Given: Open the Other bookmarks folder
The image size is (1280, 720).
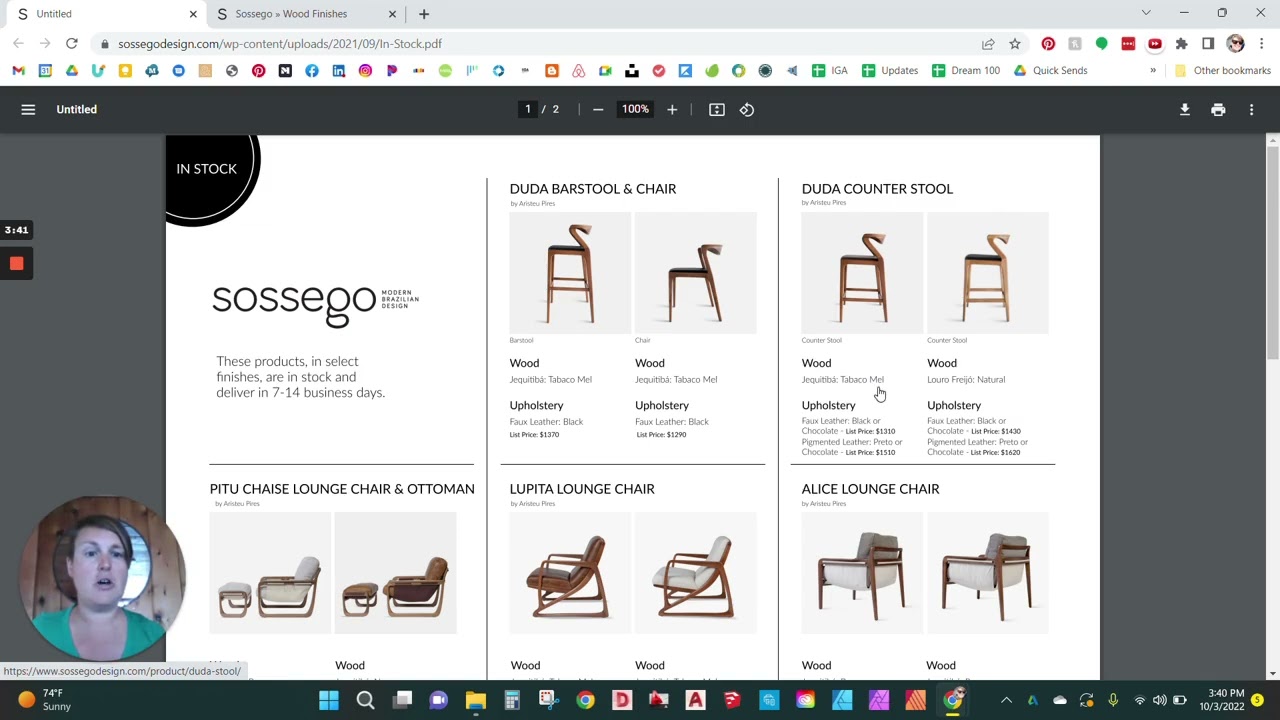Looking at the screenshot, I should point(1222,70).
